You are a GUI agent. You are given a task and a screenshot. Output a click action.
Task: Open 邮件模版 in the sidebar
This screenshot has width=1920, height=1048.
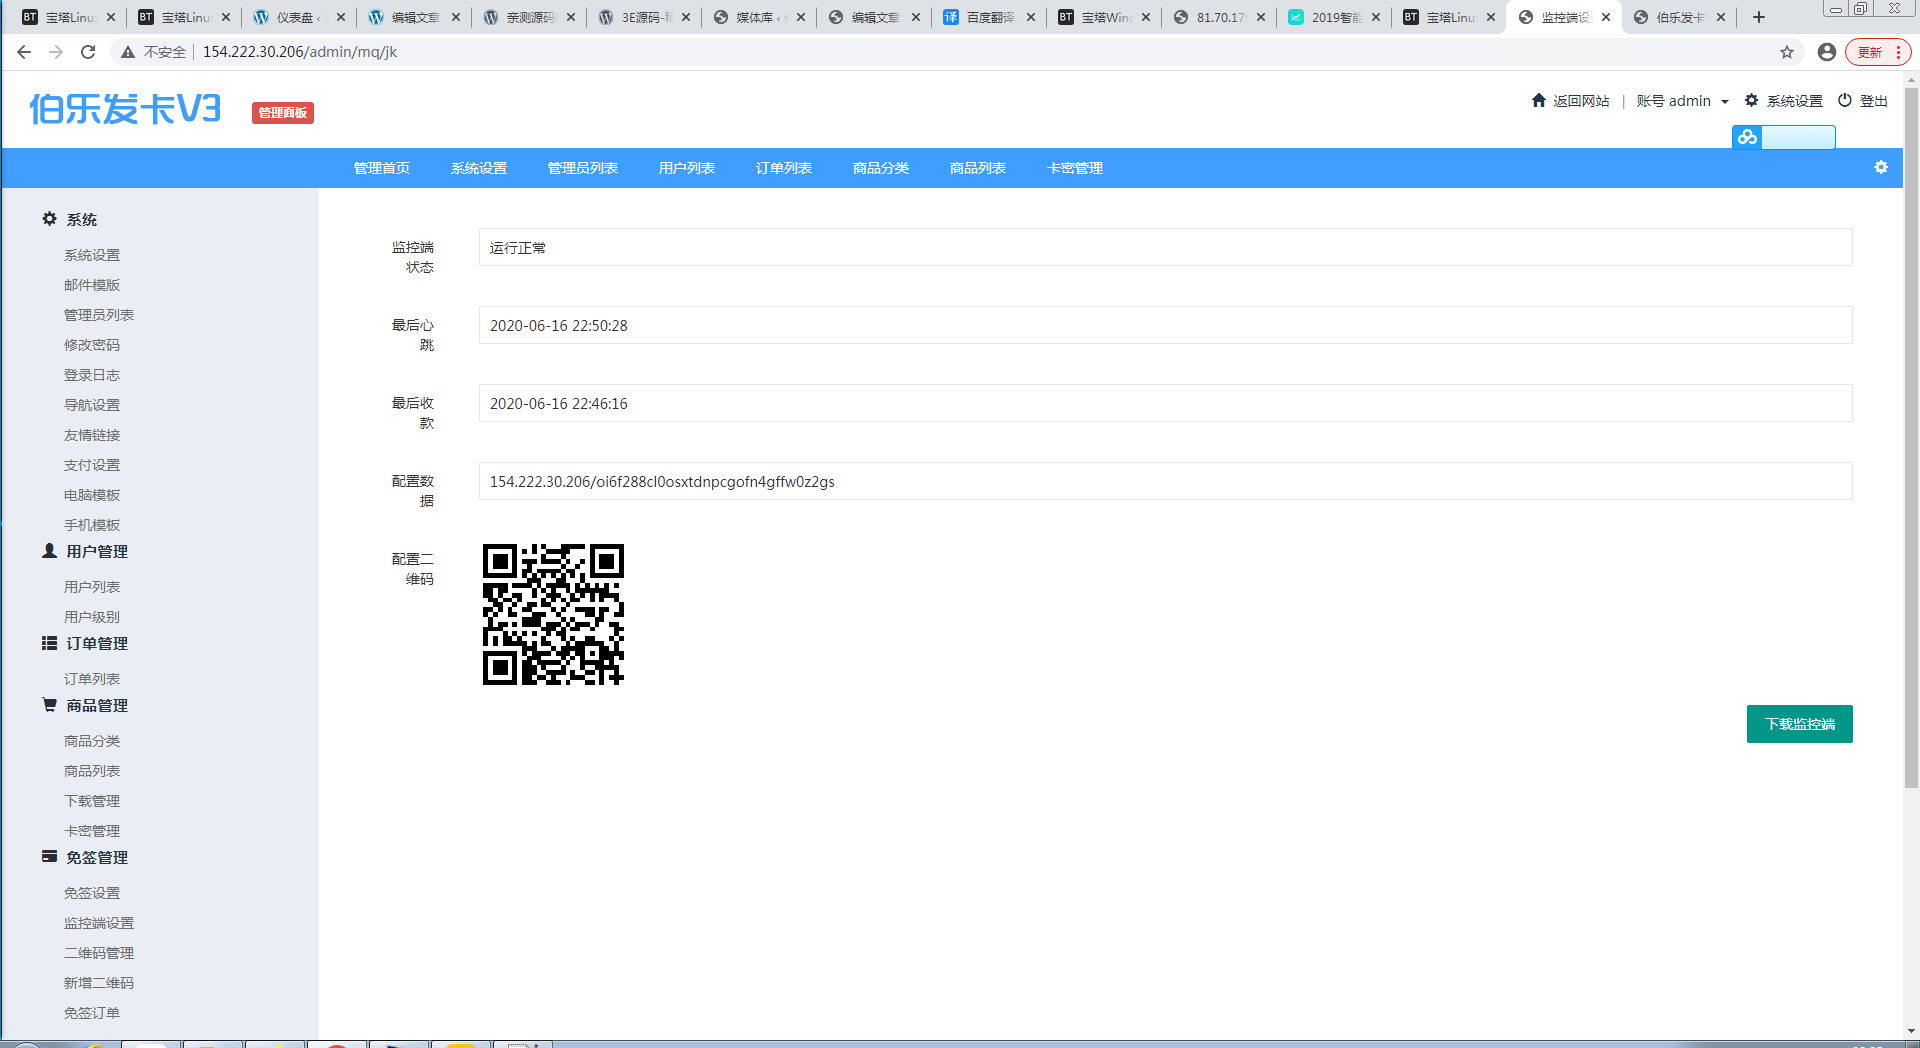[92, 285]
